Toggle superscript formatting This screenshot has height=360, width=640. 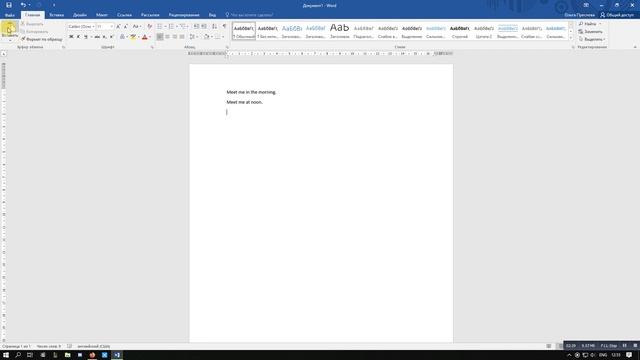click(111, 37)
